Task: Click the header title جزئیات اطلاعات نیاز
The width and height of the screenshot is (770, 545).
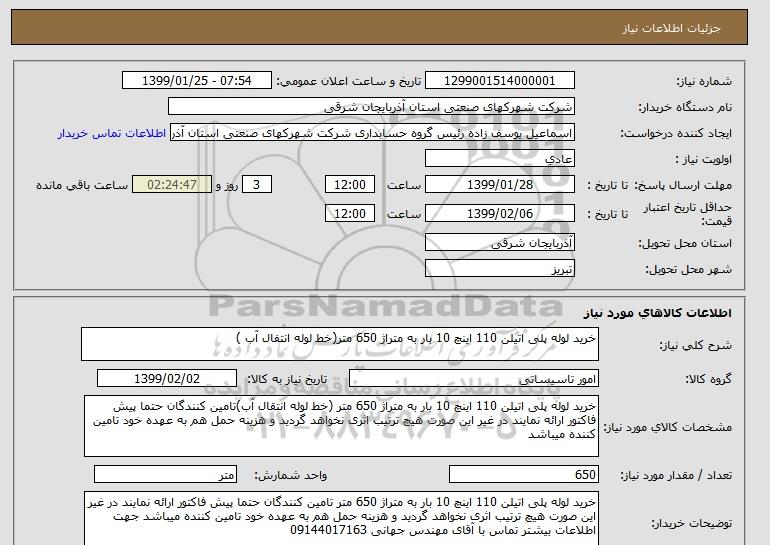Action: 671,28
